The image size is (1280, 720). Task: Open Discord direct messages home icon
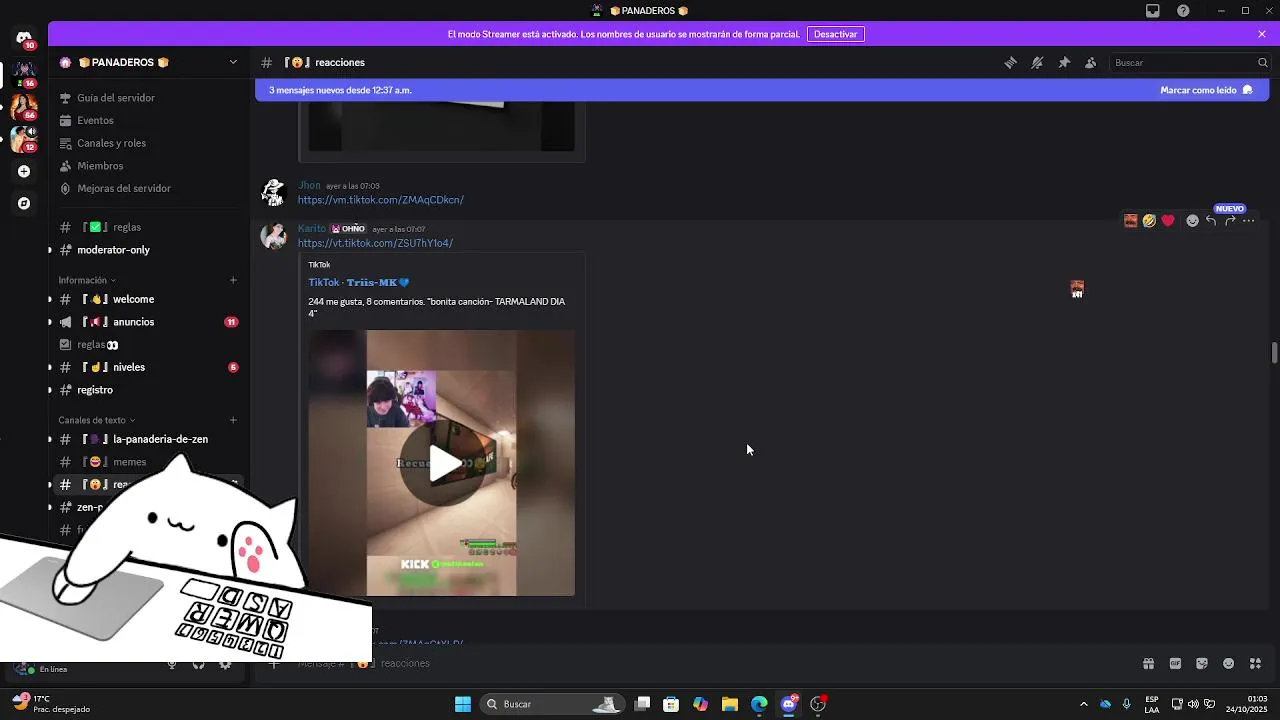24,37
